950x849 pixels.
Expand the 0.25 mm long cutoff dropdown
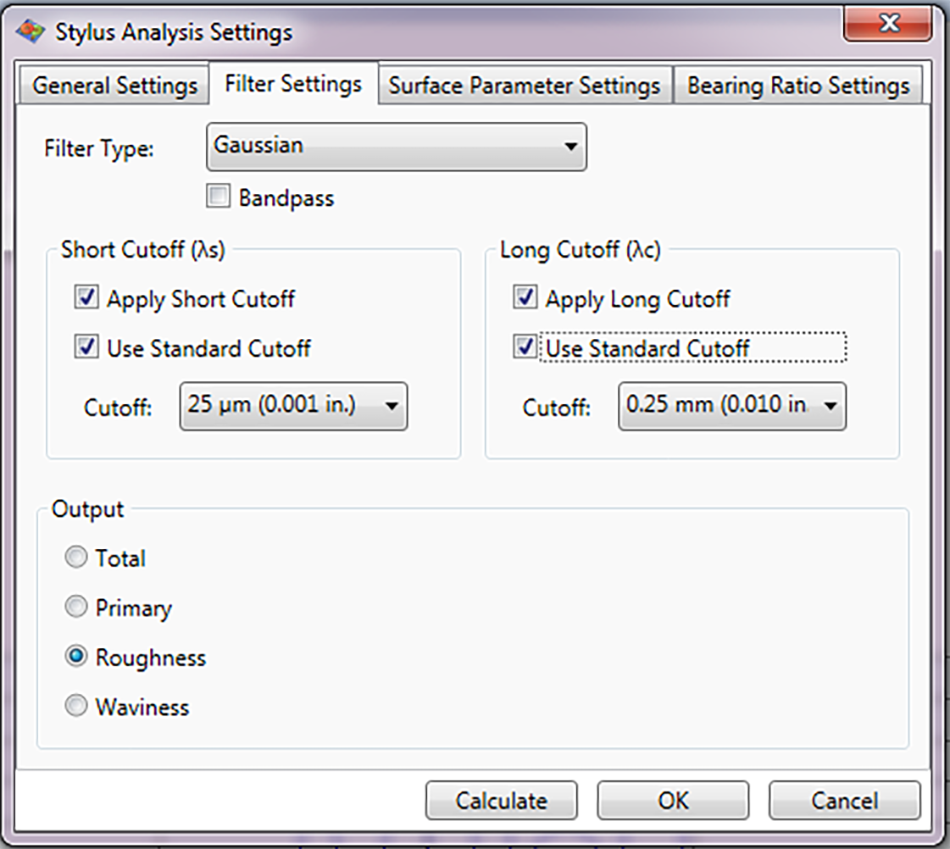click(732, 406)
